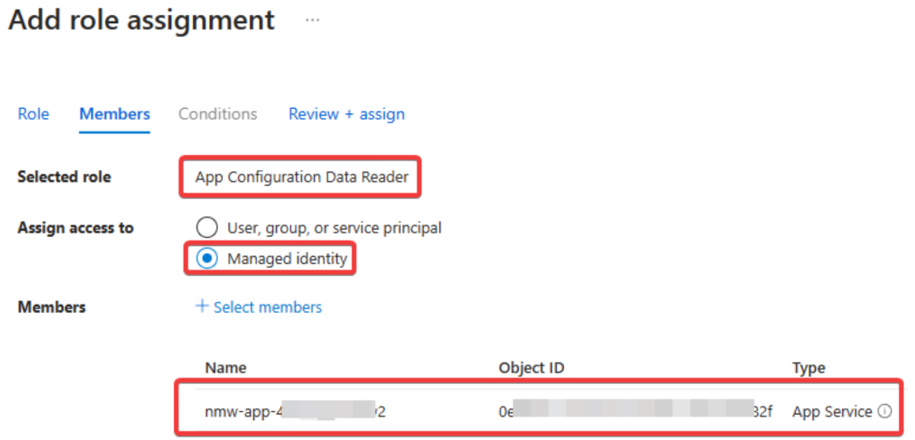Click the App Service type cell

832,411
